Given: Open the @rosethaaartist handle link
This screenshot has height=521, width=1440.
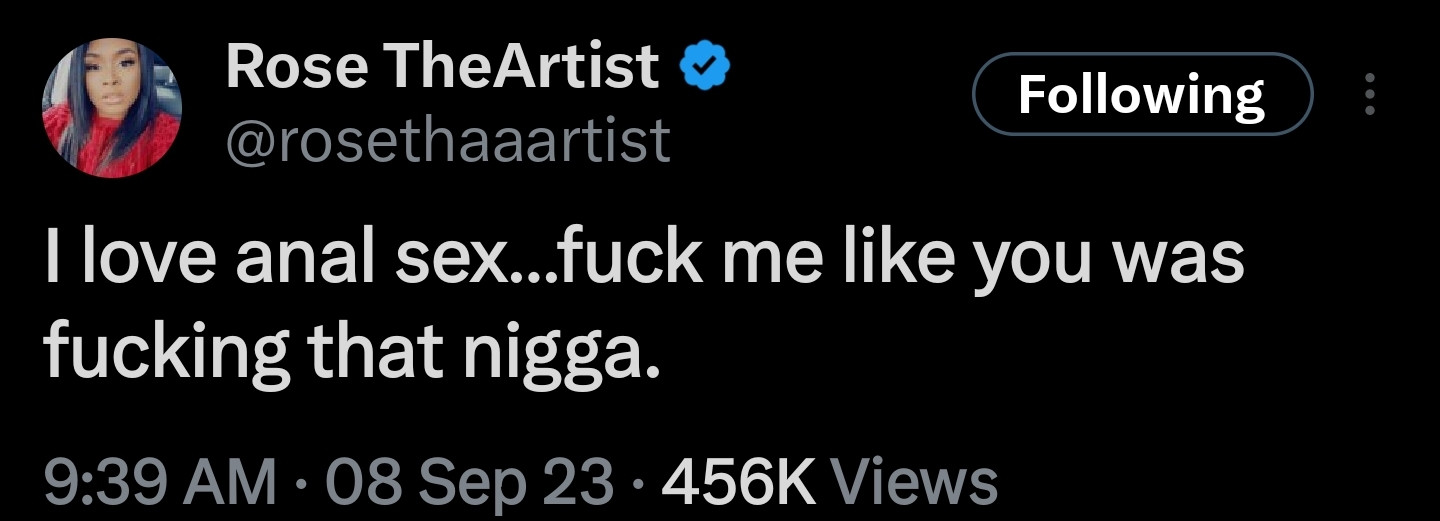Looking at the screenshot, I should [448, 141].
